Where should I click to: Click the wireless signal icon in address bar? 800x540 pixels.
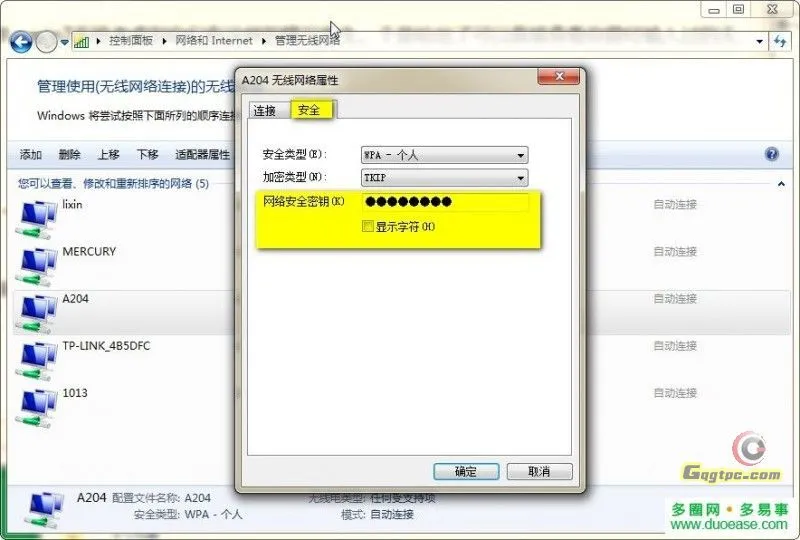[x=82, y=41]
